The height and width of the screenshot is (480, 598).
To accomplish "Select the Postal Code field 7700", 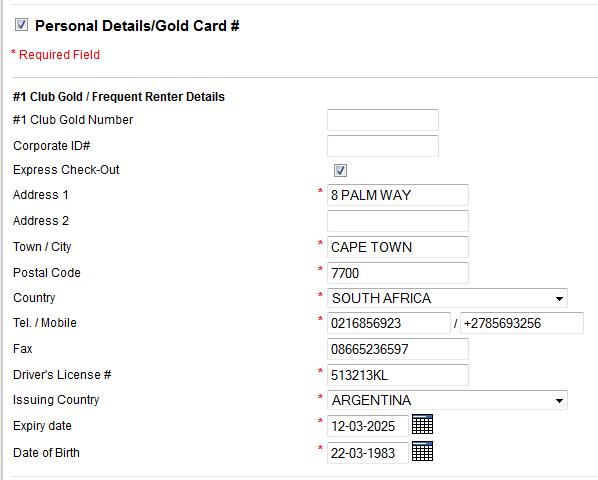I will [398, 273].
